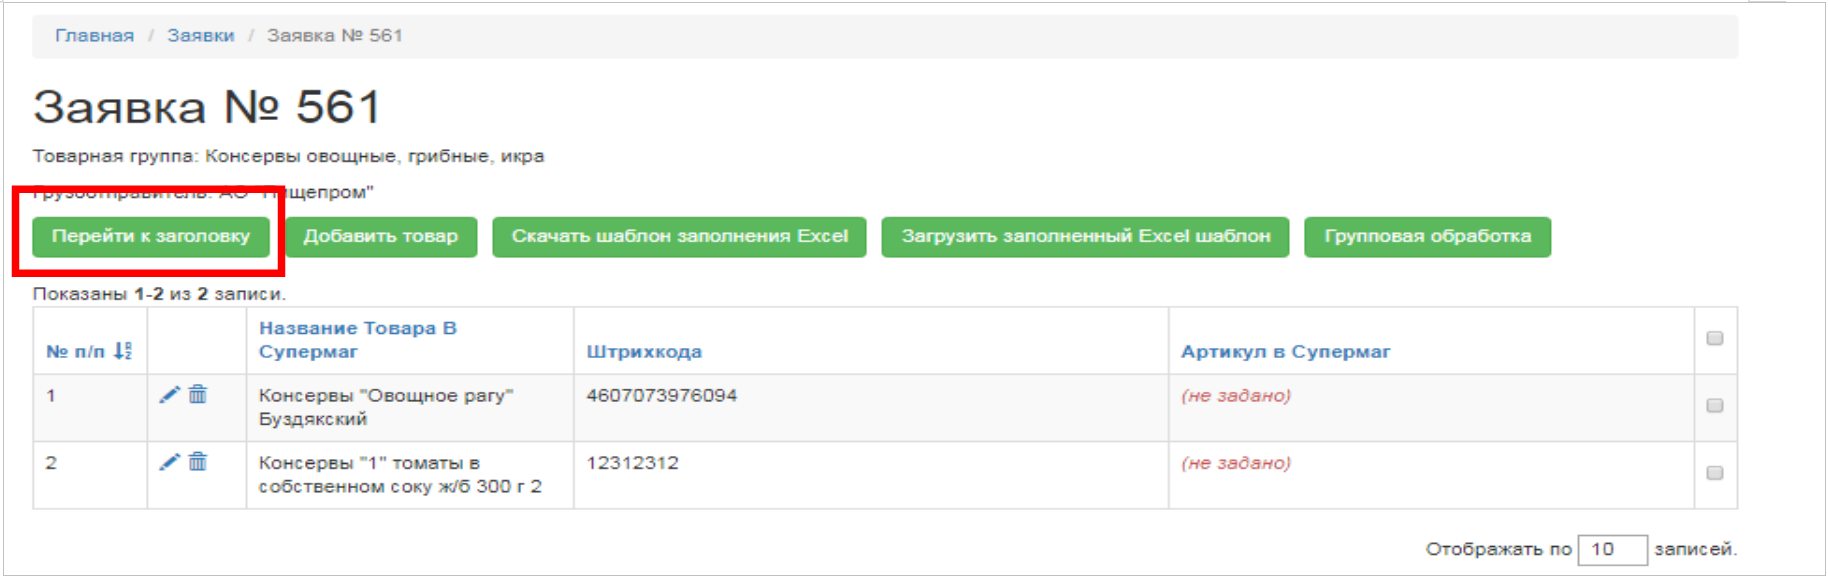Sort by the Штрихкода column header
Screen dimensions: 1828x579
[x=643, y=352]
